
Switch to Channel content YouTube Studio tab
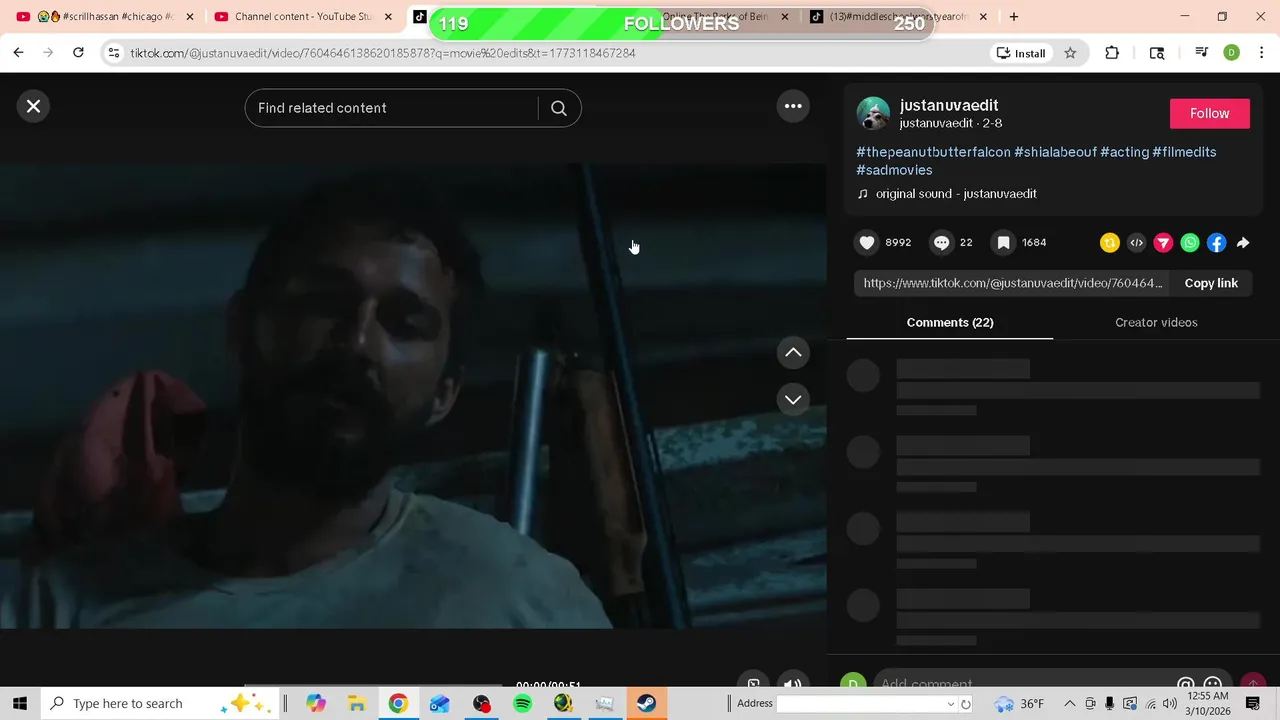coord(304,17)
